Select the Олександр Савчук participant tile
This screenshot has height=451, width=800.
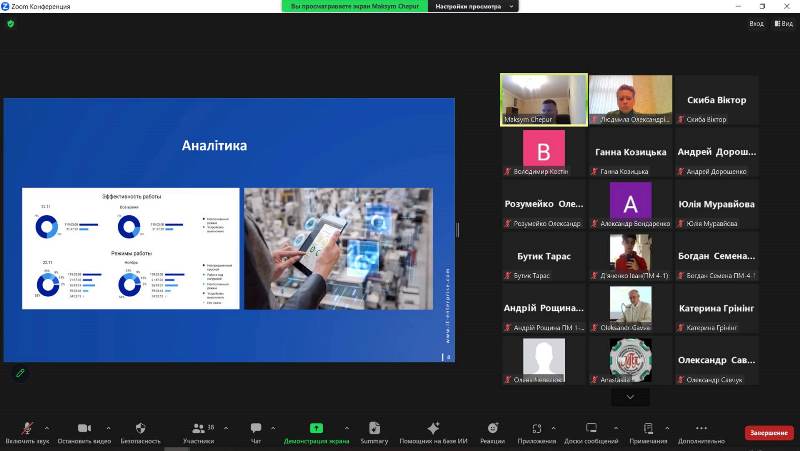(716, 360)
